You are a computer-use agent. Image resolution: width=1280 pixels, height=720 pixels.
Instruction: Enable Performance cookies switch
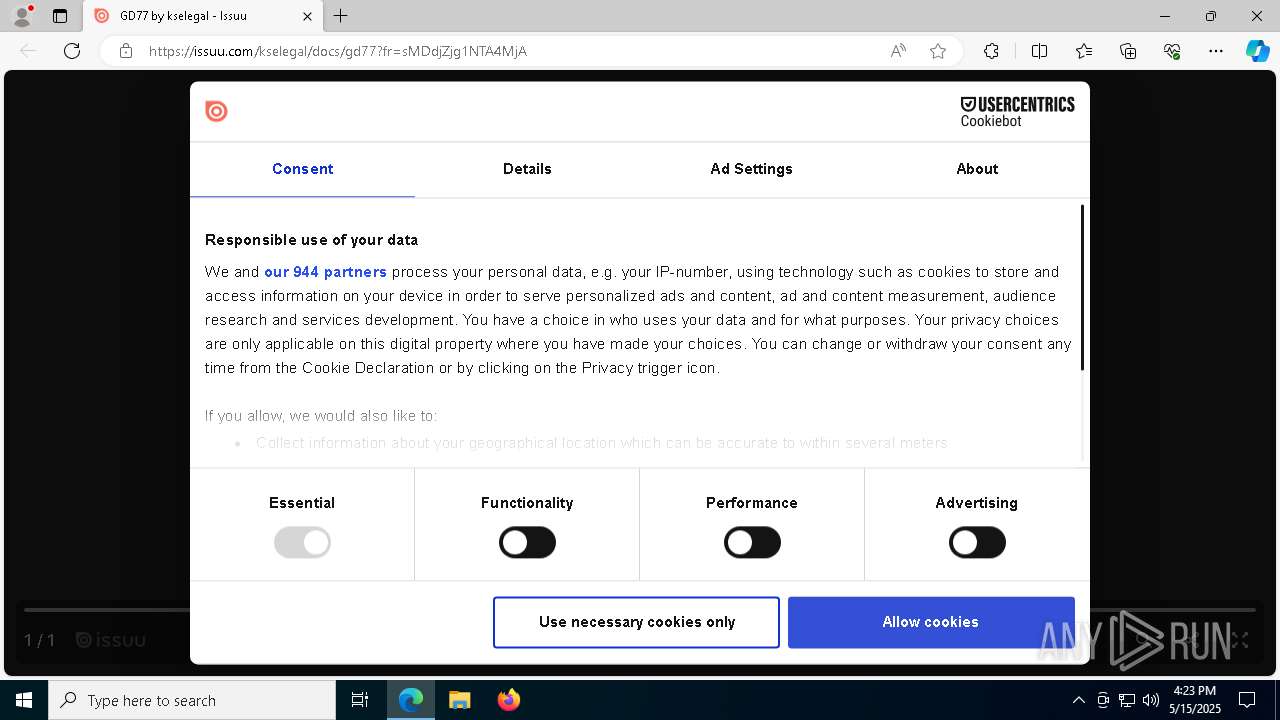click(x=752, y=543)
